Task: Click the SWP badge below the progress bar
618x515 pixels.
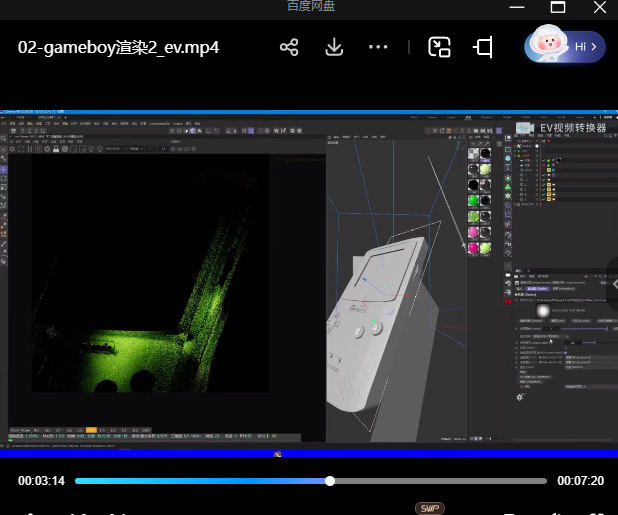Action: tap(430, 508)
